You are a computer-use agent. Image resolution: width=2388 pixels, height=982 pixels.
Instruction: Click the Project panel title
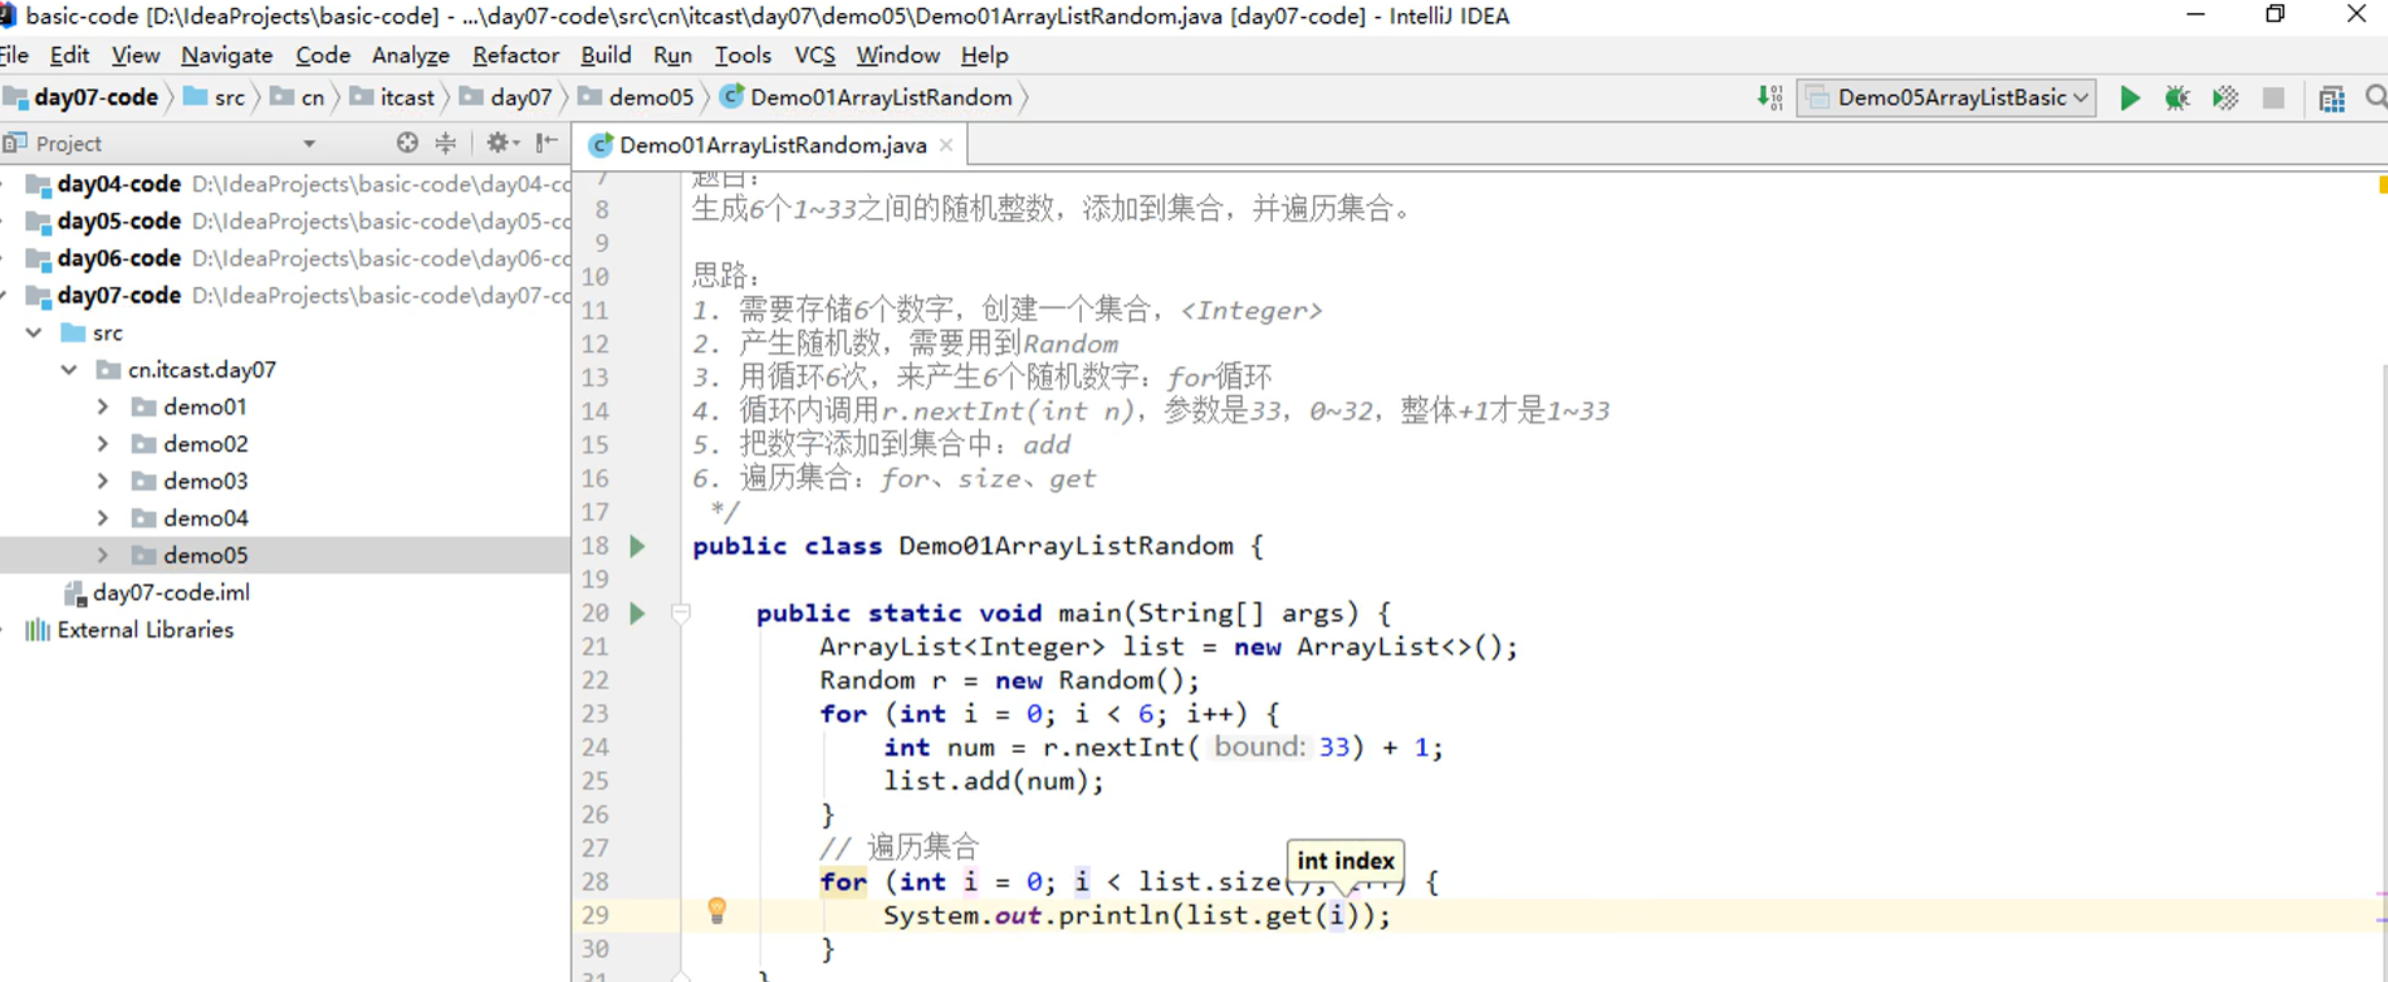tap(68, 144)
